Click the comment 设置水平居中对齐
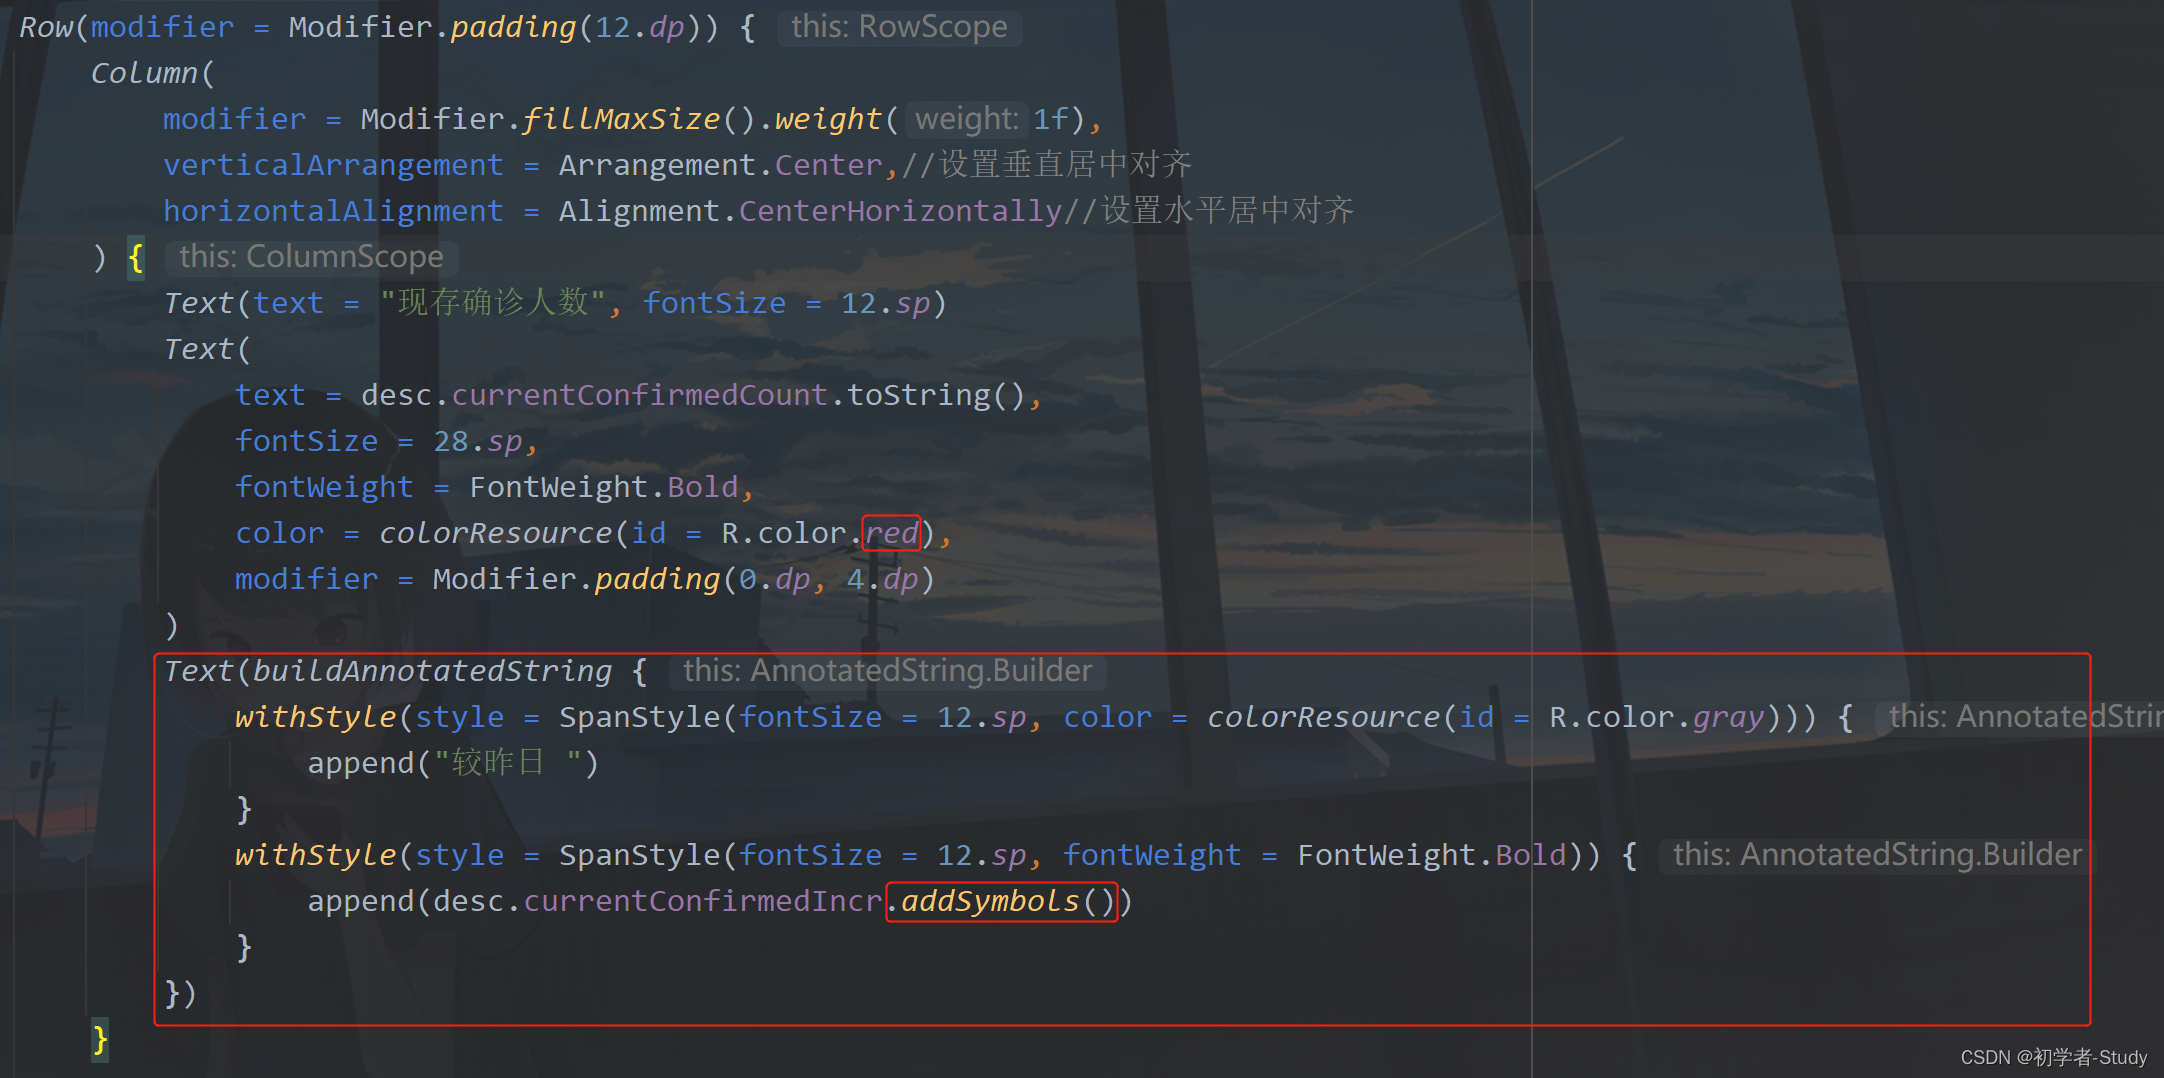Viewport: 2164px width, 1078px height. tap(1209, 210)
